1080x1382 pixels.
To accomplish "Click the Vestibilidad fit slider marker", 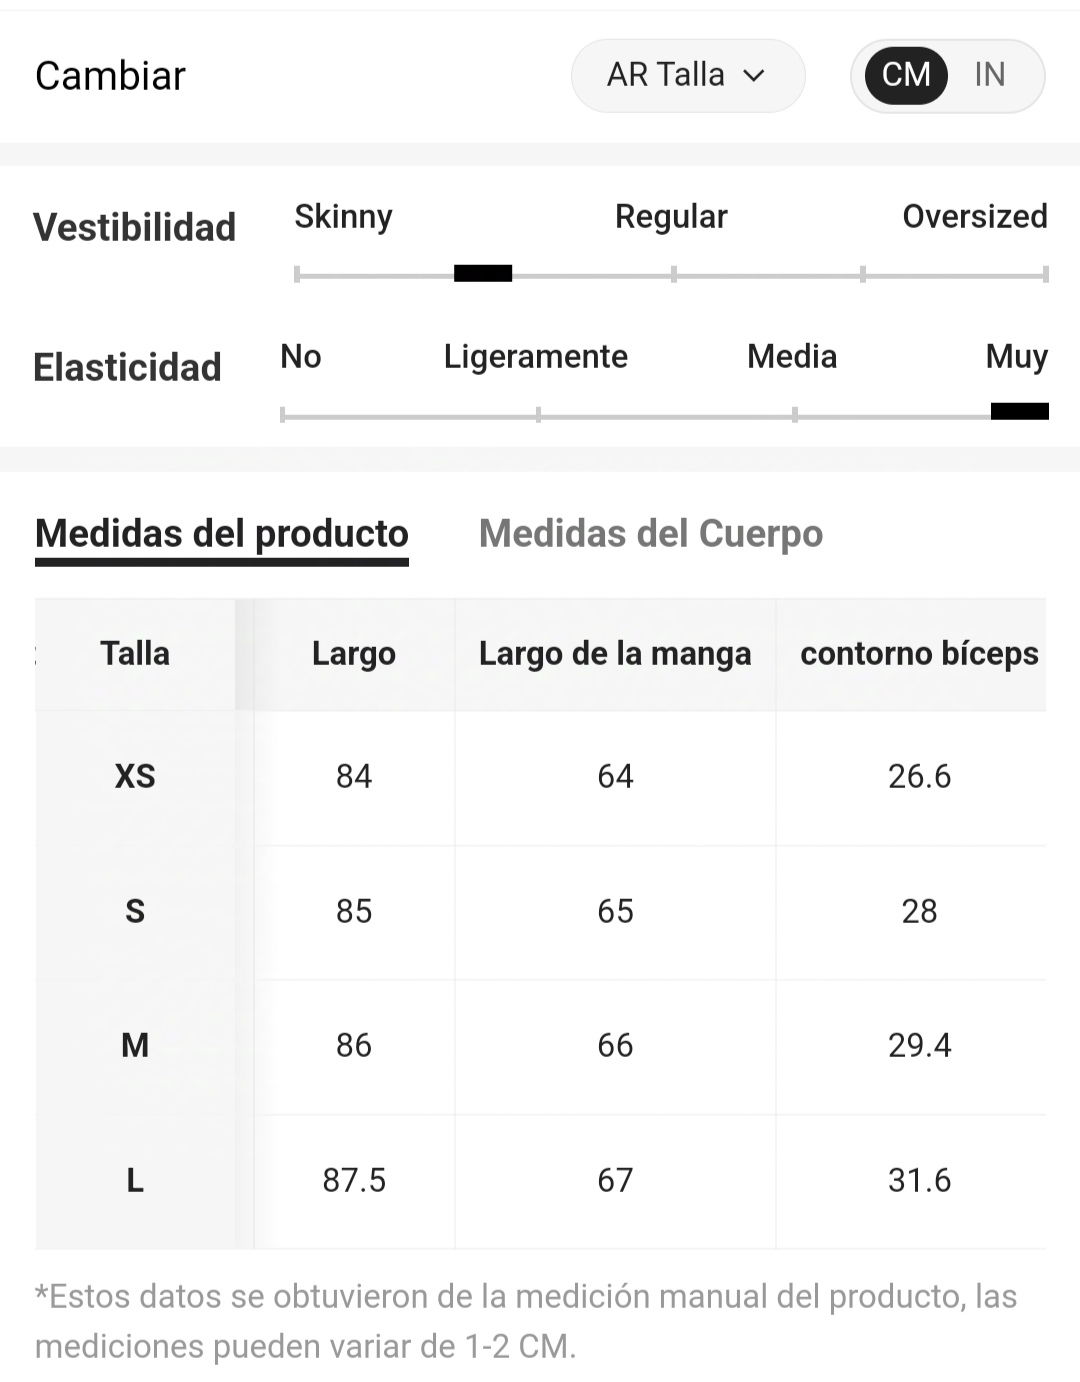I will (x=483, y=273).
